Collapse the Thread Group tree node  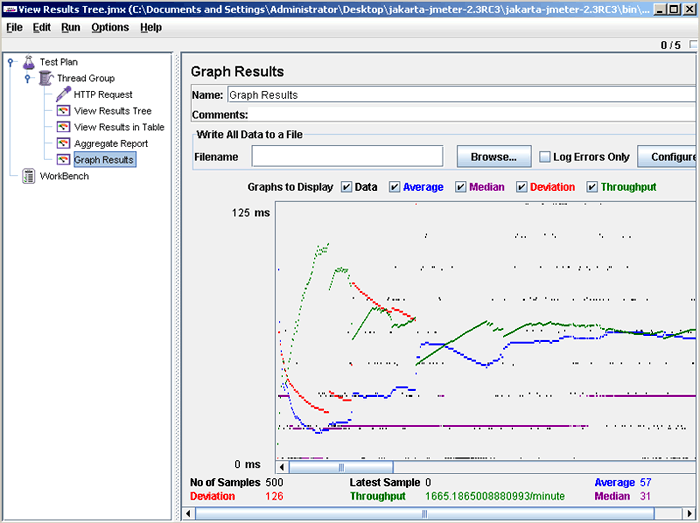[x=27, y=78]
